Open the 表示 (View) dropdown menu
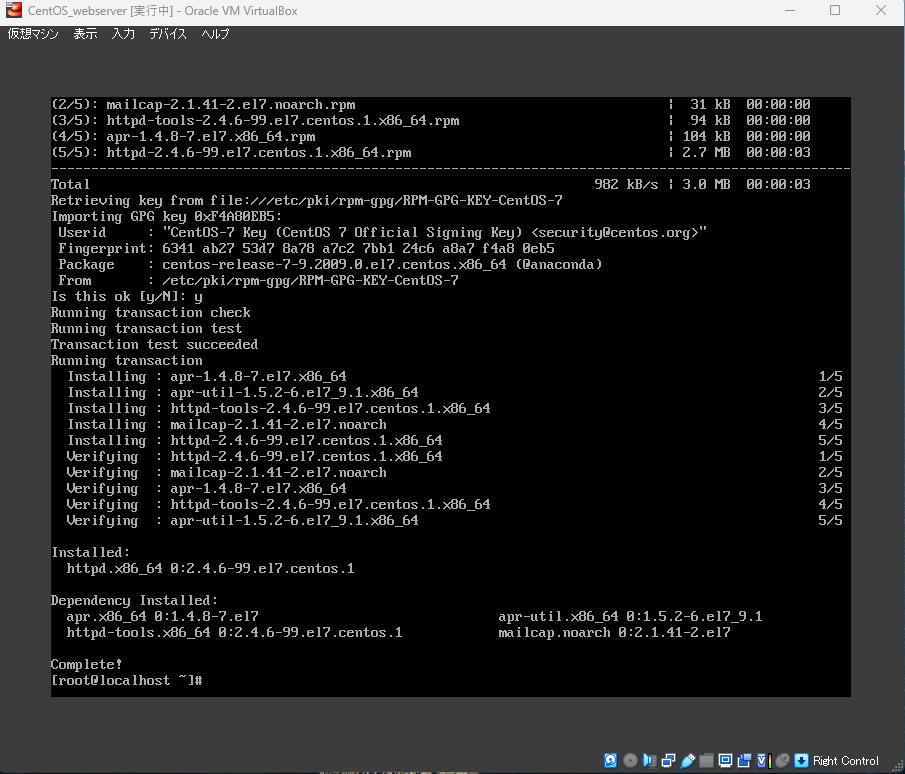 click(x=84, y=33)
